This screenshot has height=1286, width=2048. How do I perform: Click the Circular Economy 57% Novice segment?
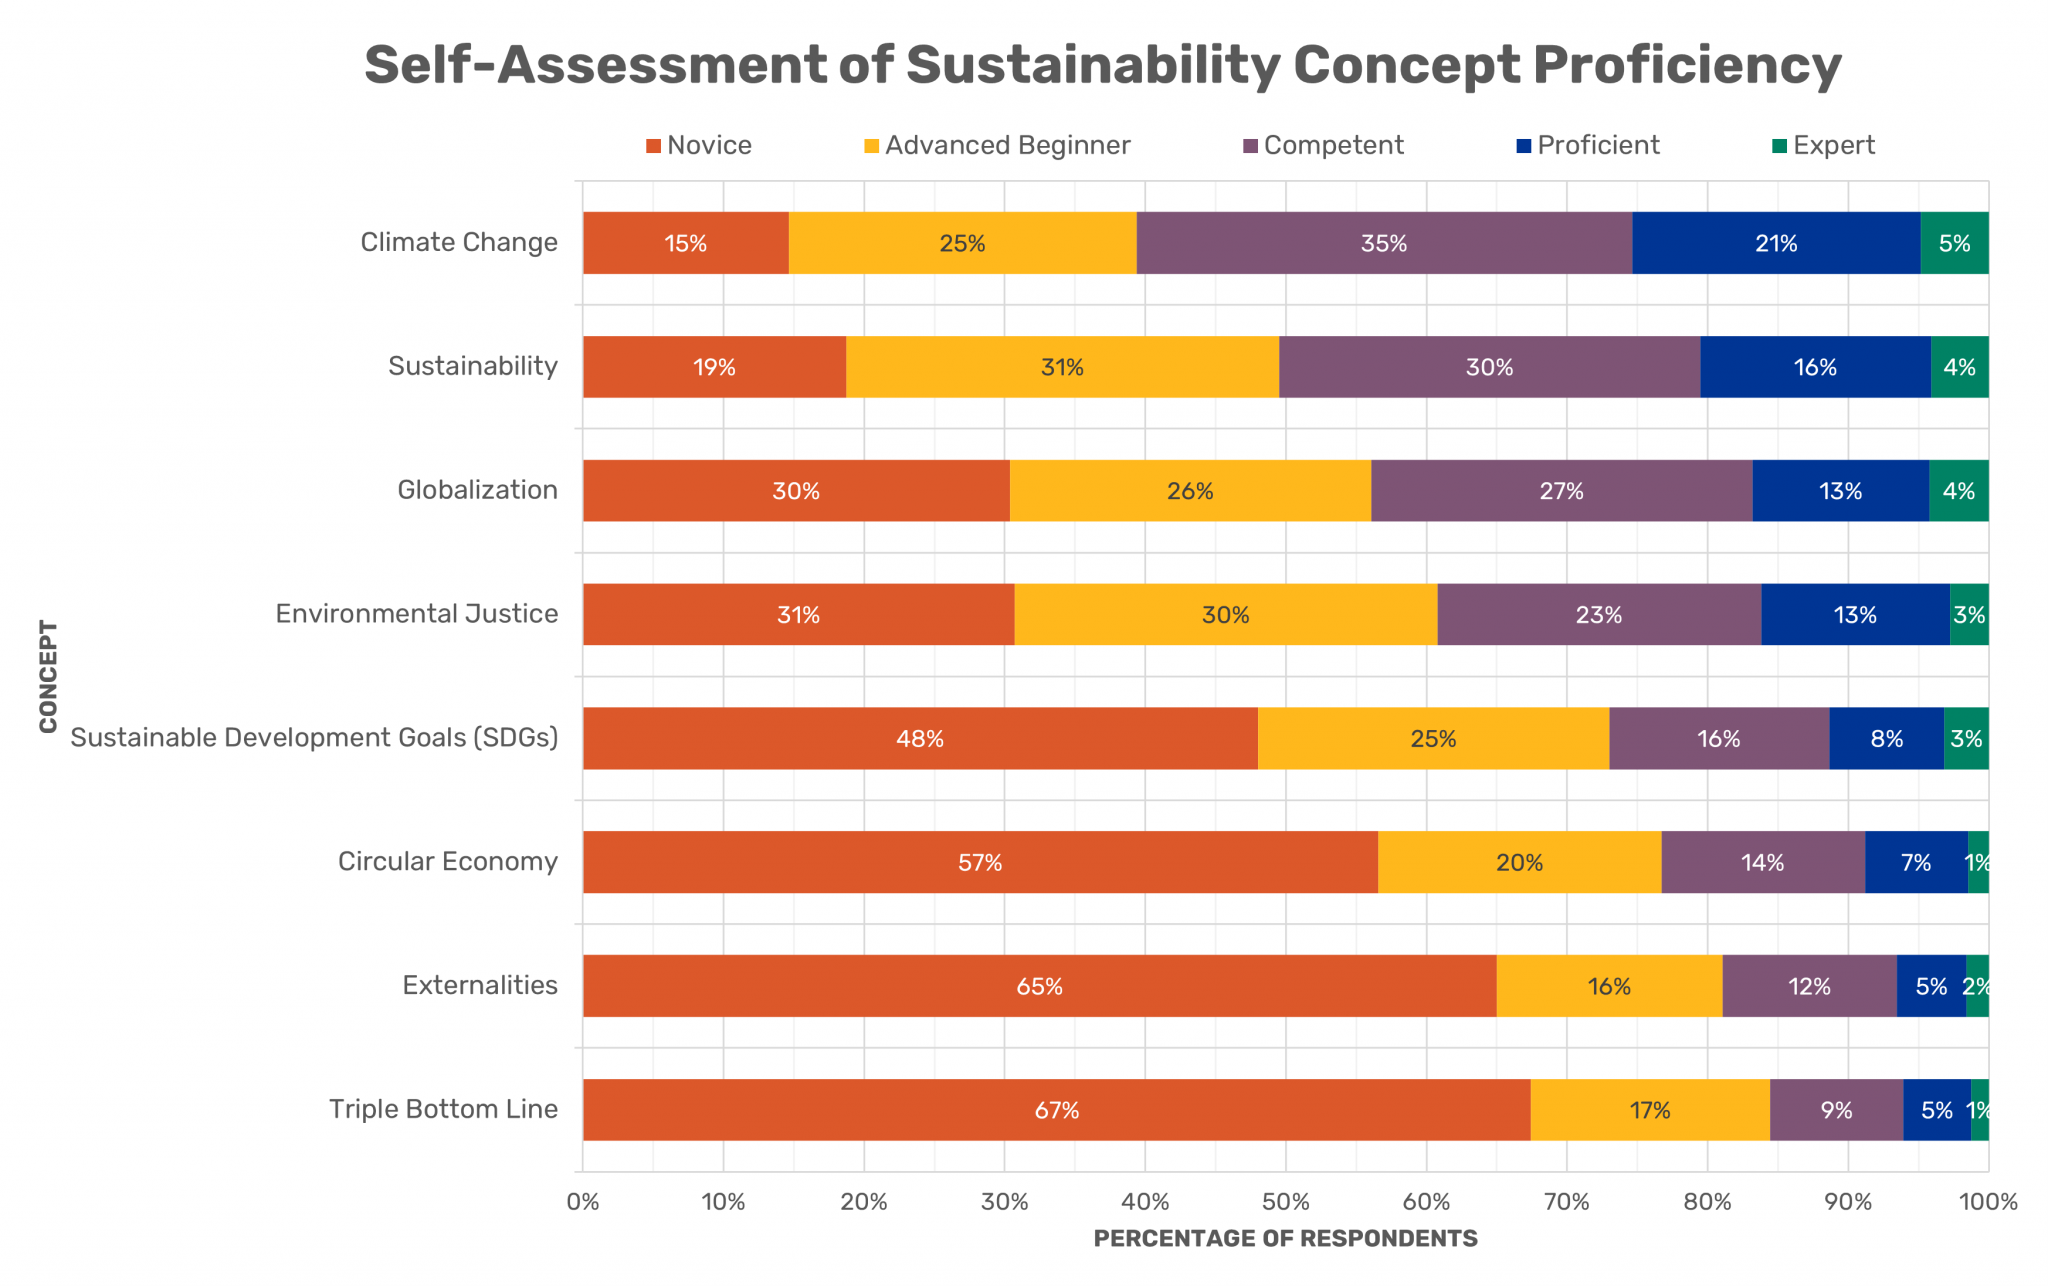[980, 862]
